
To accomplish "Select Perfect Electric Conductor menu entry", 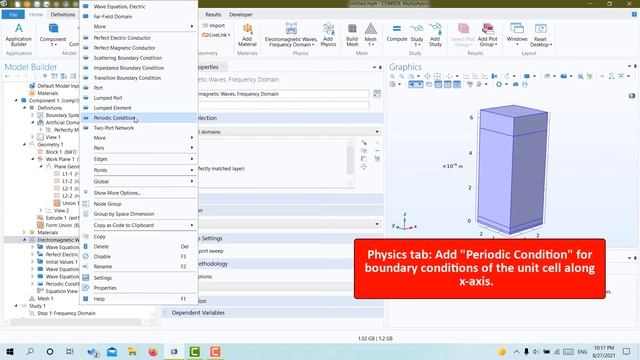I will [x=139, y=38].
